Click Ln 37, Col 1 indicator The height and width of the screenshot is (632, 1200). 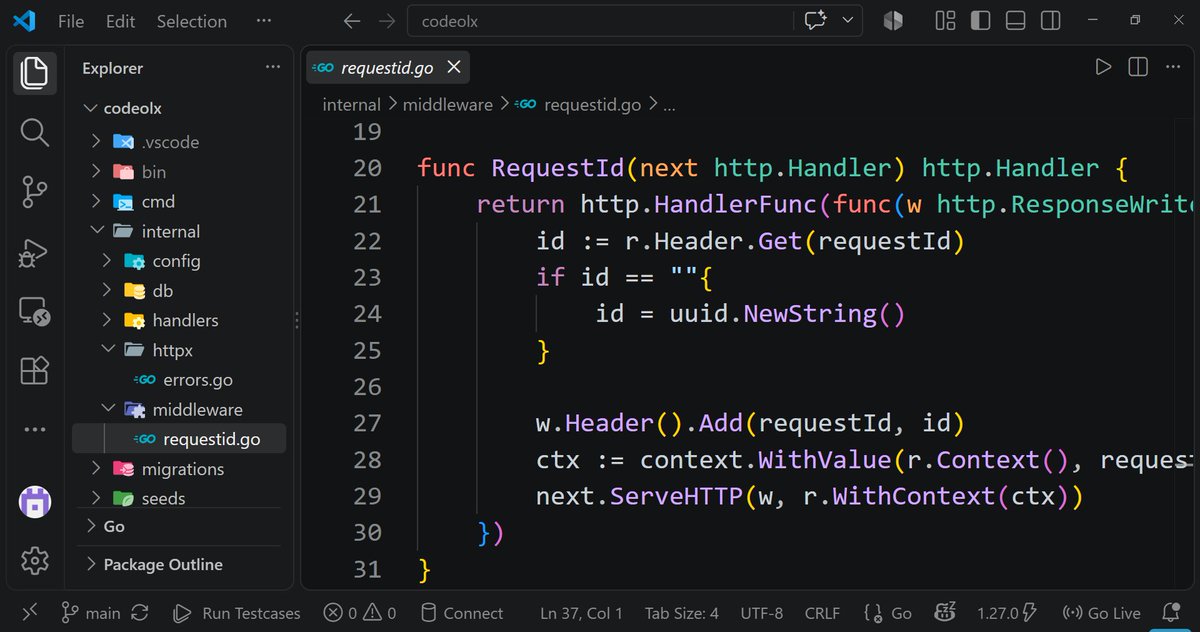pyautogui.click(x=581, y=613)
